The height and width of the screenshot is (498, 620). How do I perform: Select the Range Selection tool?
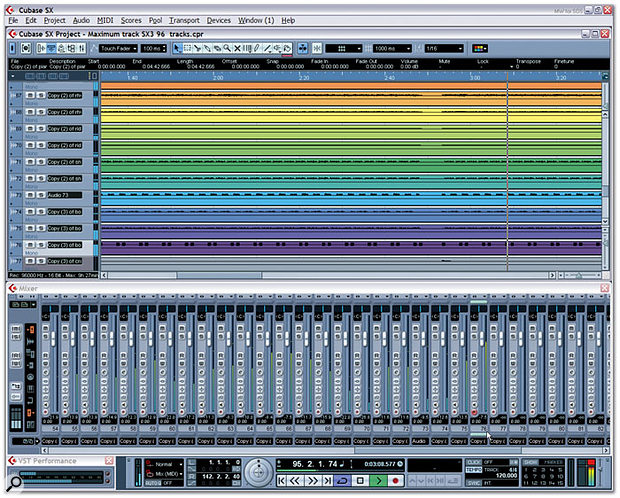tap(187, 48)
